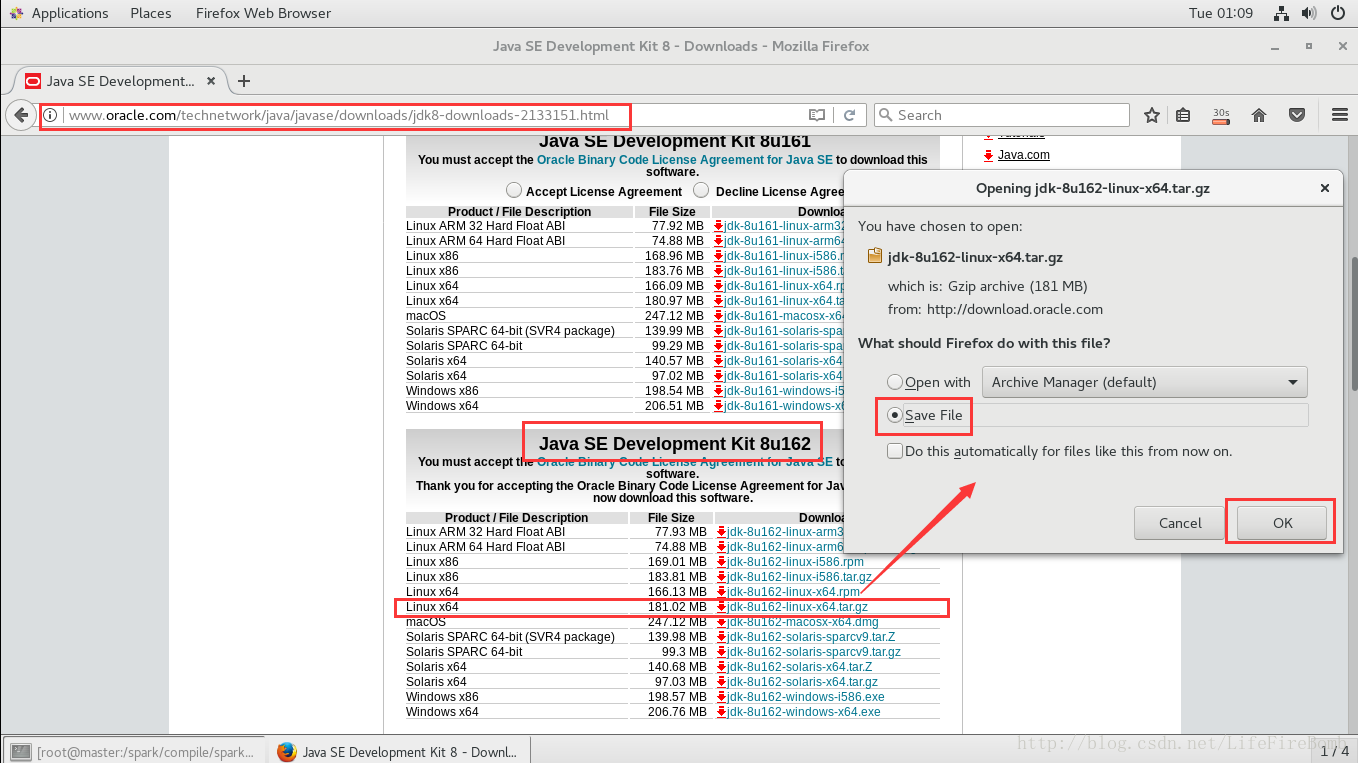Toggle reader view icon in address bar
The height and width of the screenshot is (763, 1358).
coord(817,115)
